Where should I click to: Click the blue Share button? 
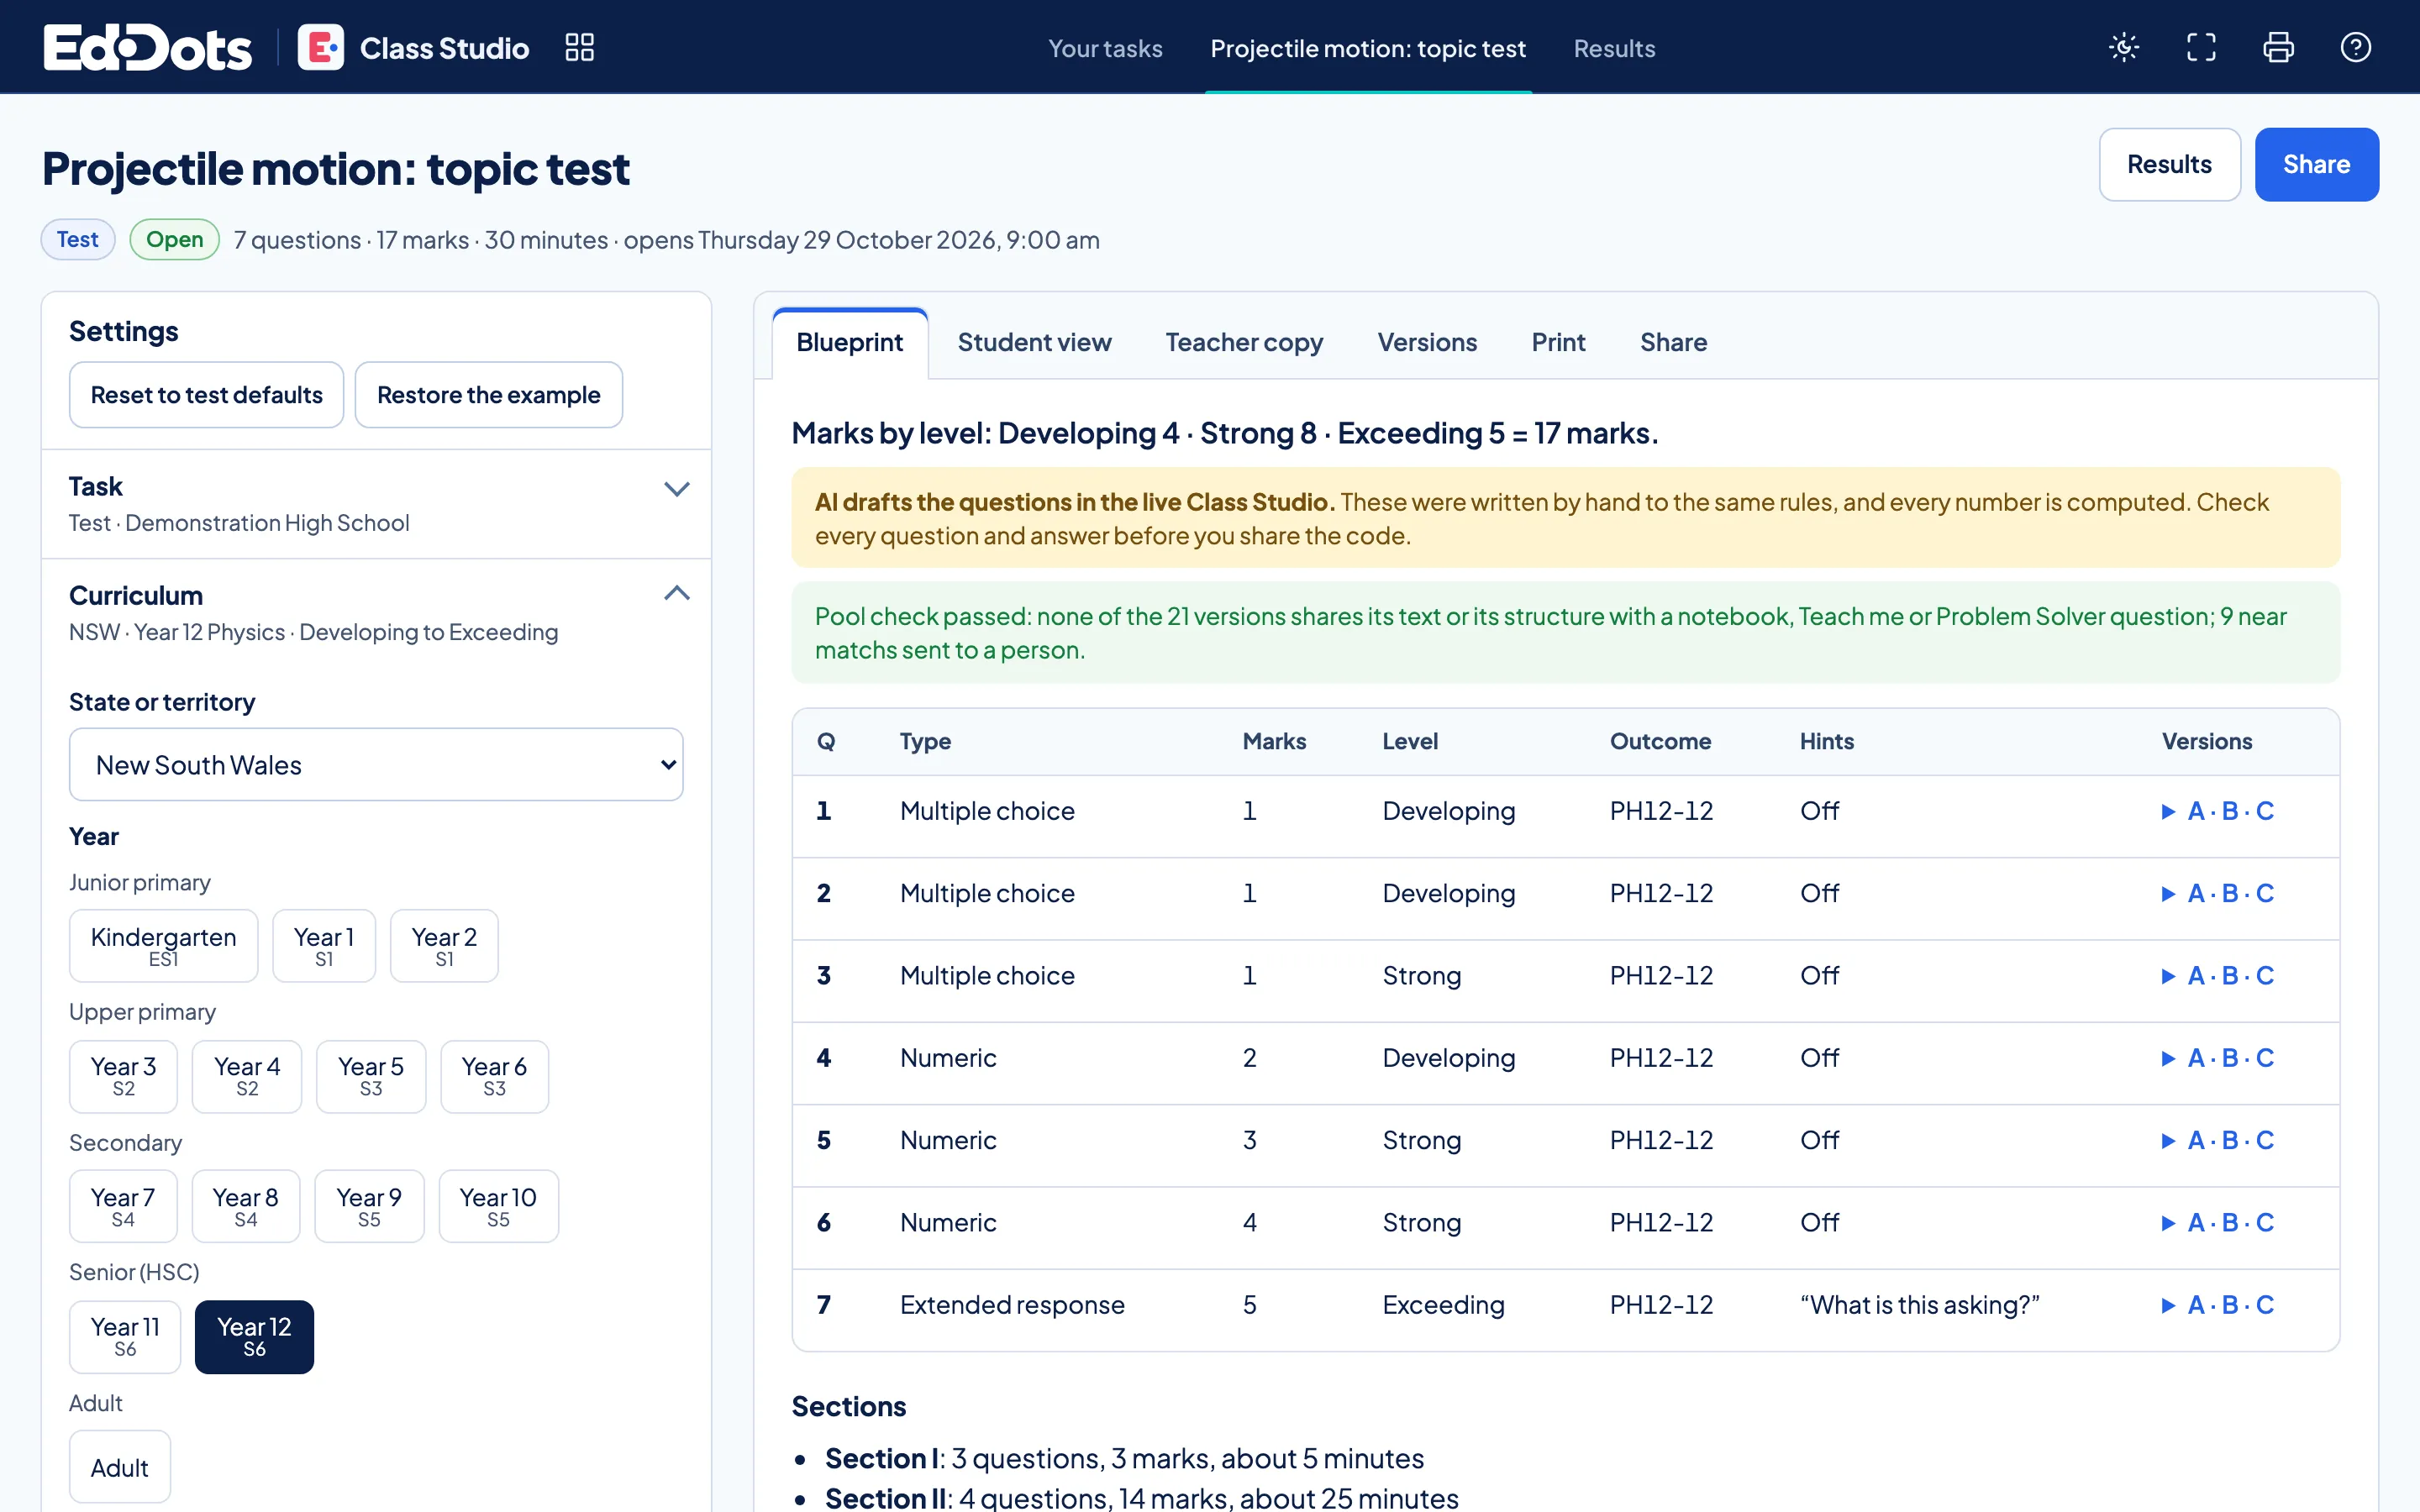2316,164
